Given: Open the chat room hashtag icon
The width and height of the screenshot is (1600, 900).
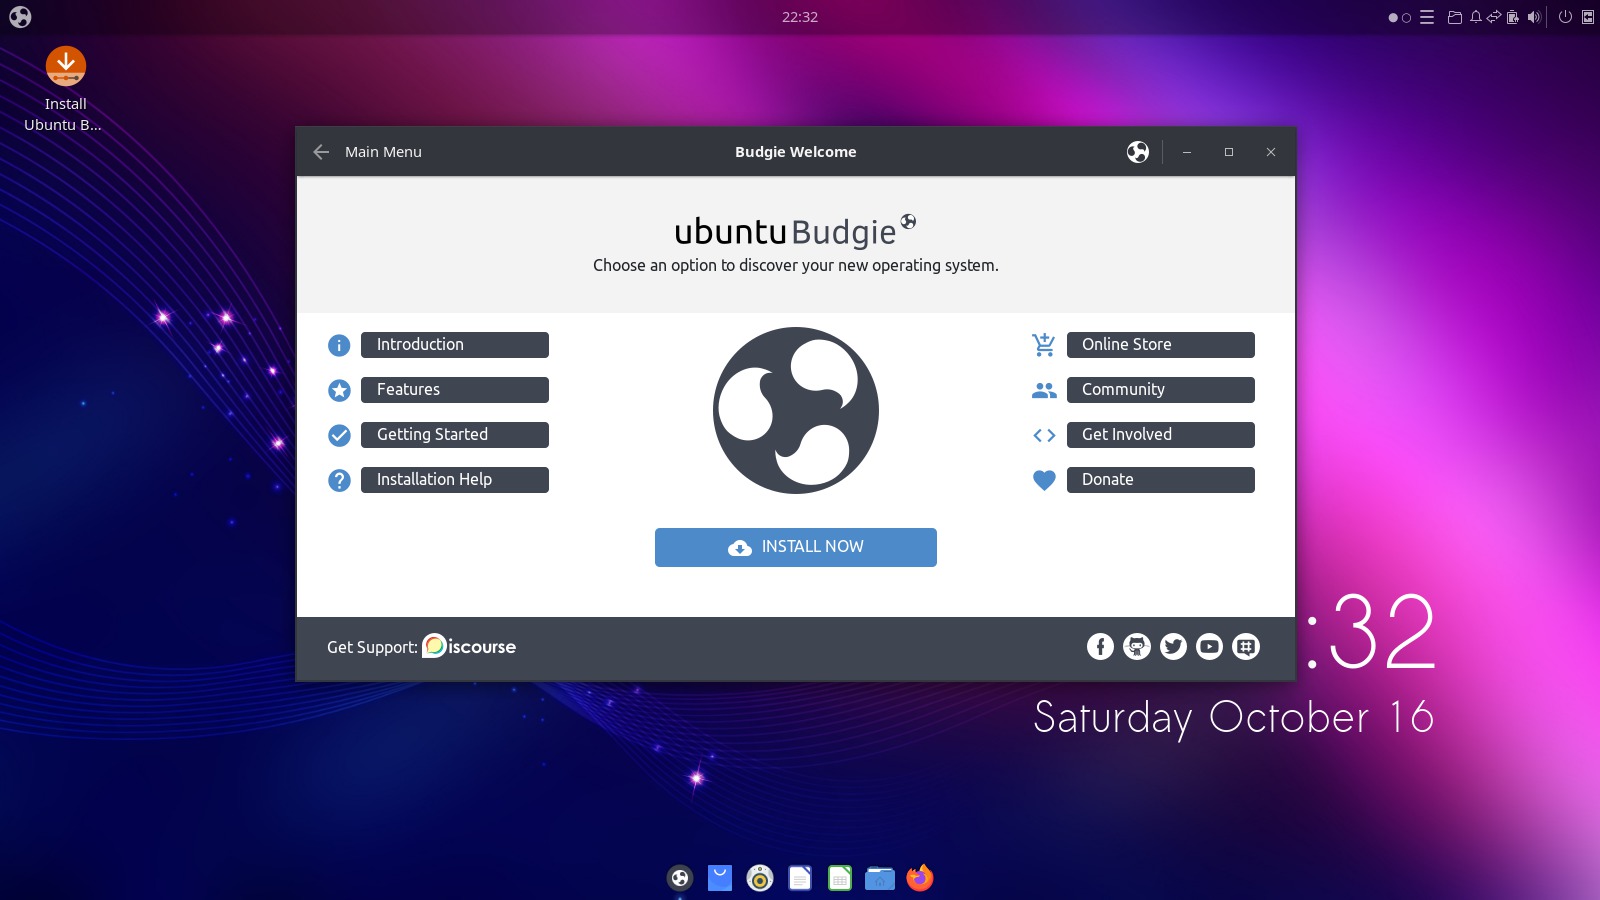Looking at the screenshot, I should click(1246, 647).
